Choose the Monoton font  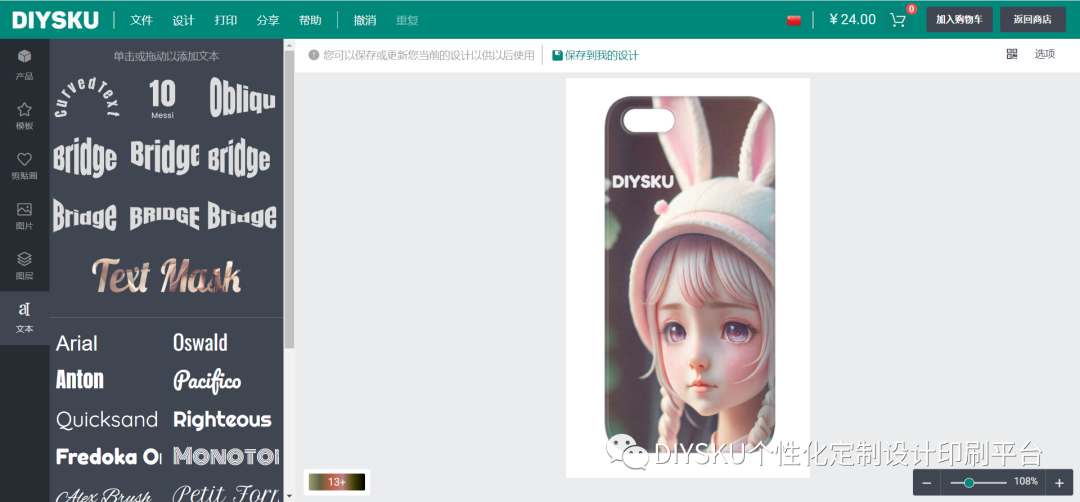coord(226,456)
